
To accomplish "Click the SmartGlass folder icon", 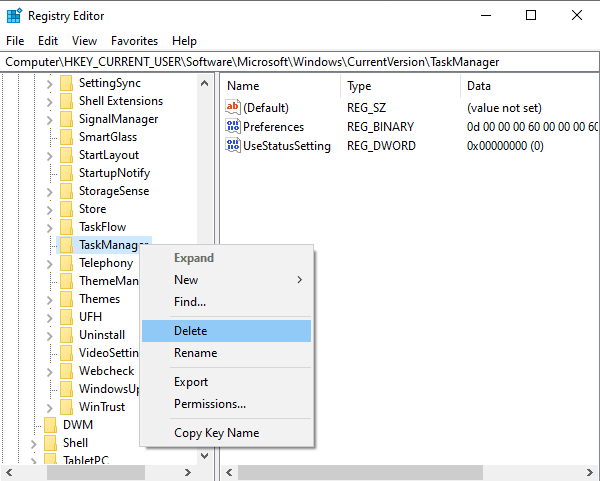I will (66, 137).
